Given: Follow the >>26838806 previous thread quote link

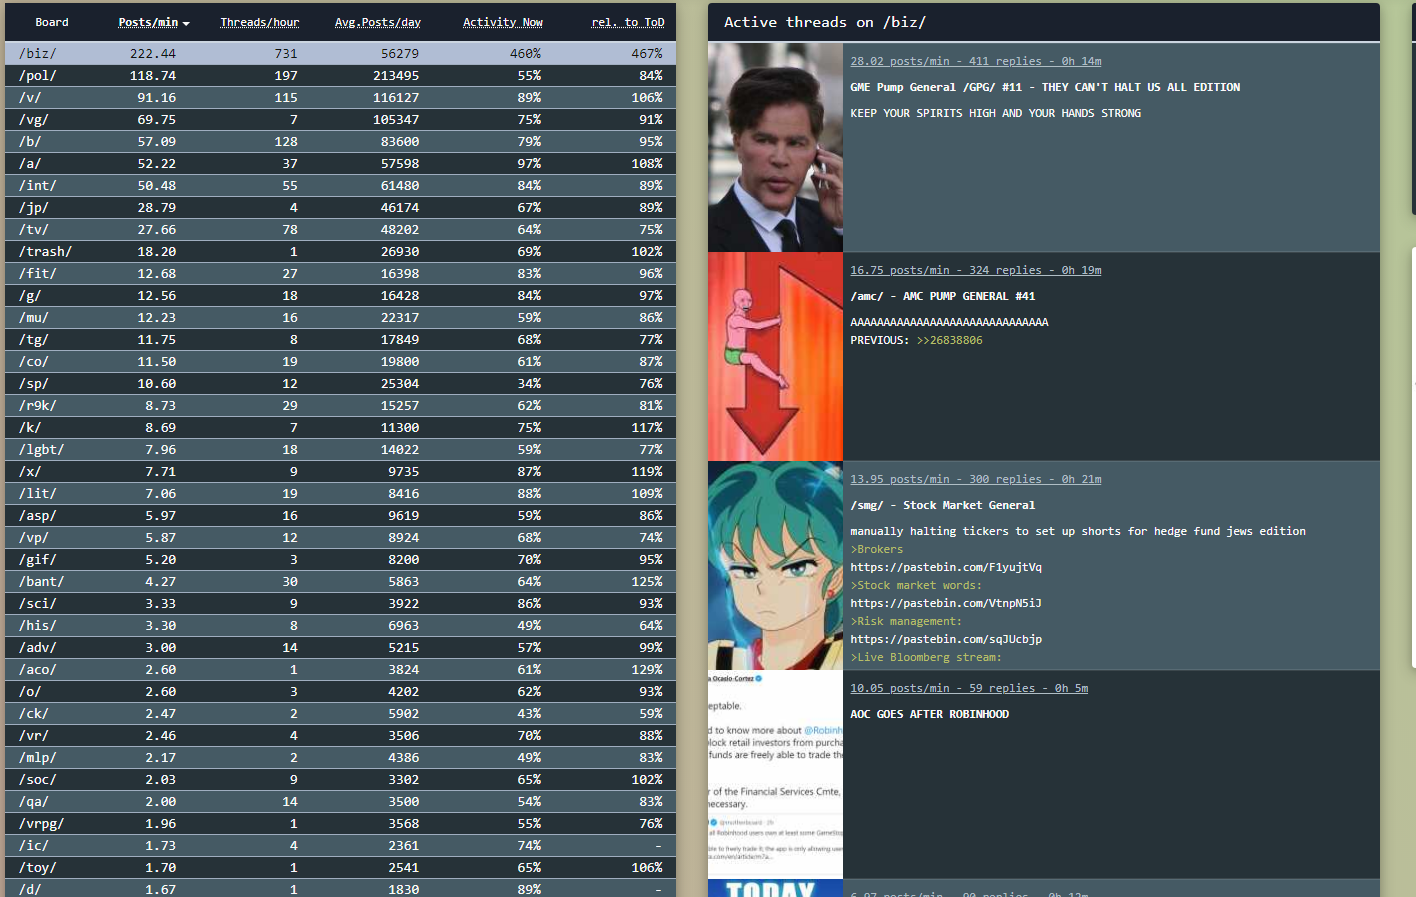Looking at the screenshot, I should [949, 340].
